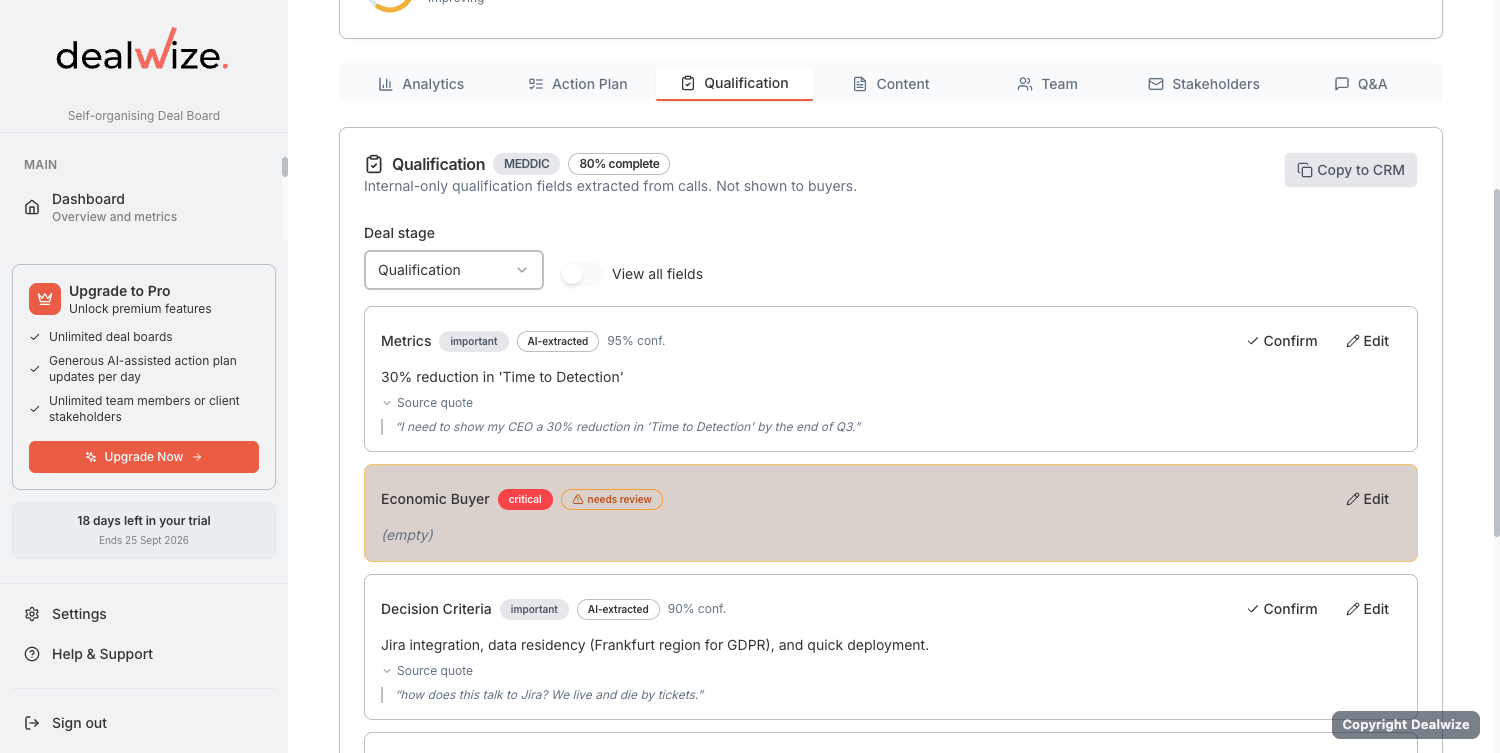Click the checkmark icon for Metrics Confirm

pos(1253,341)
